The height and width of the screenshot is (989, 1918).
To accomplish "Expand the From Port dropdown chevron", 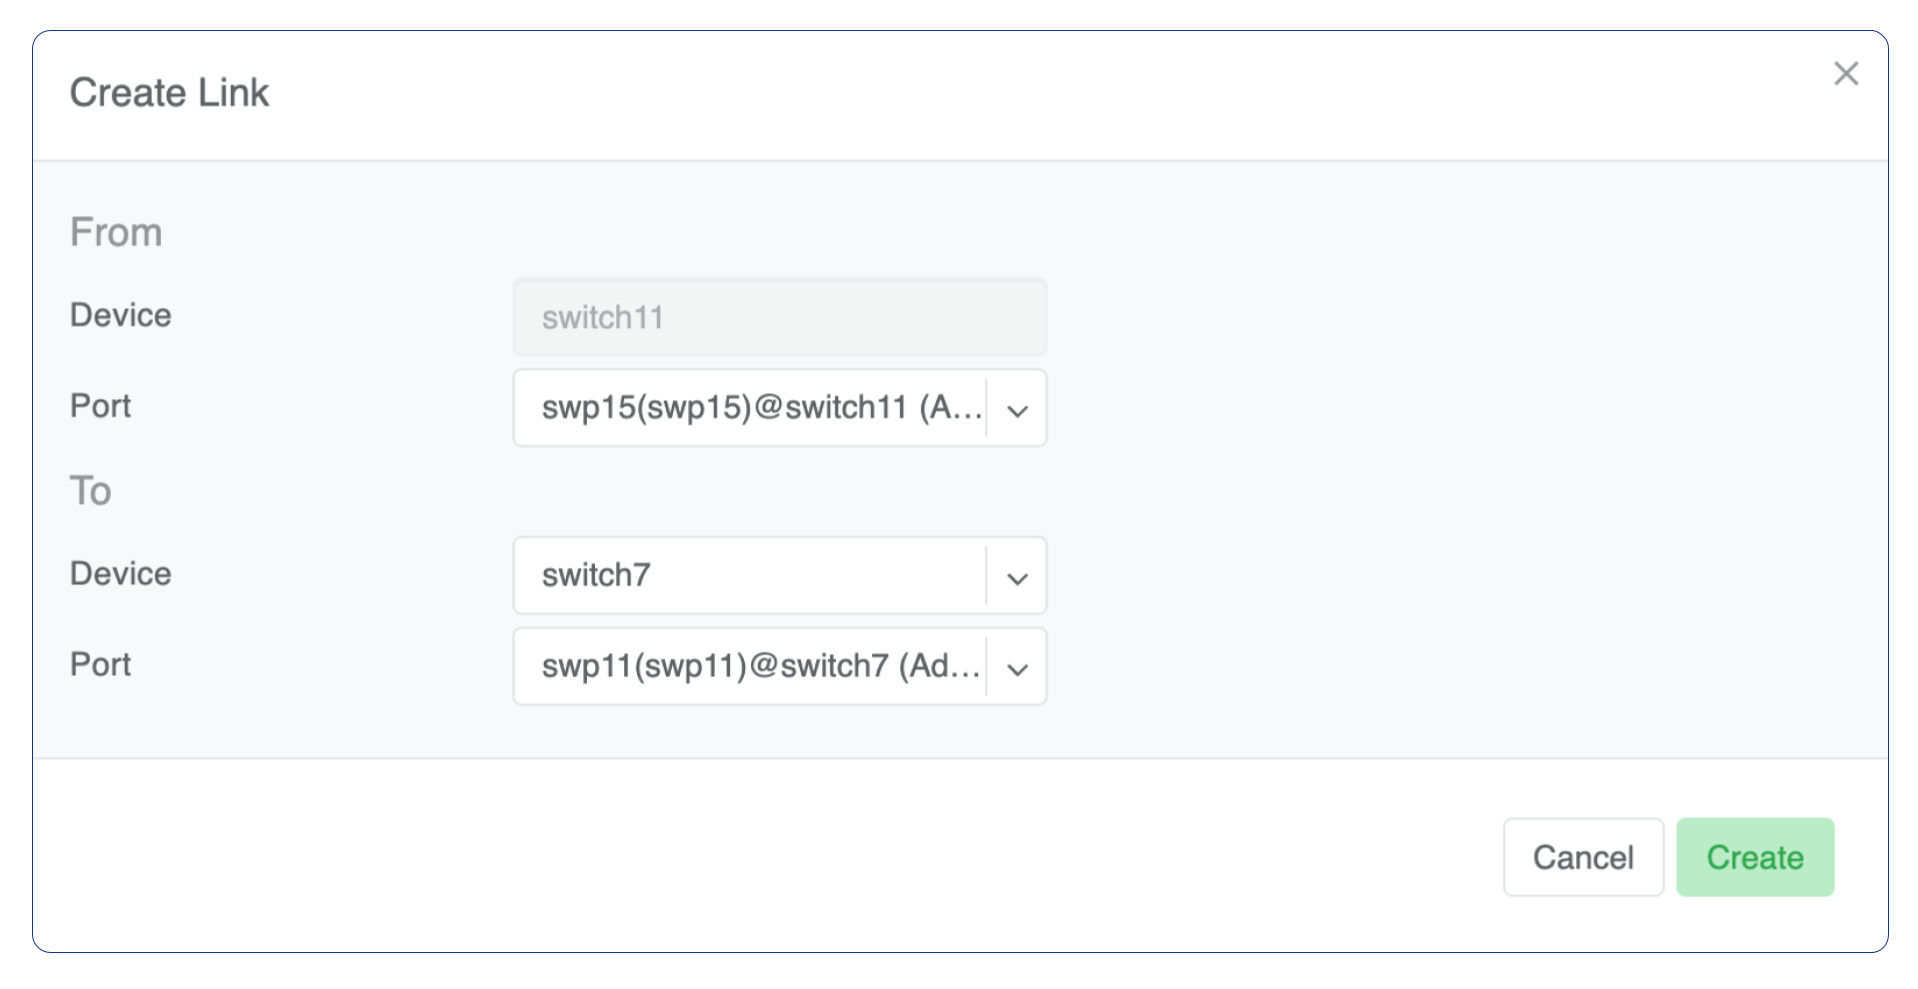I will click(1017, 409).
